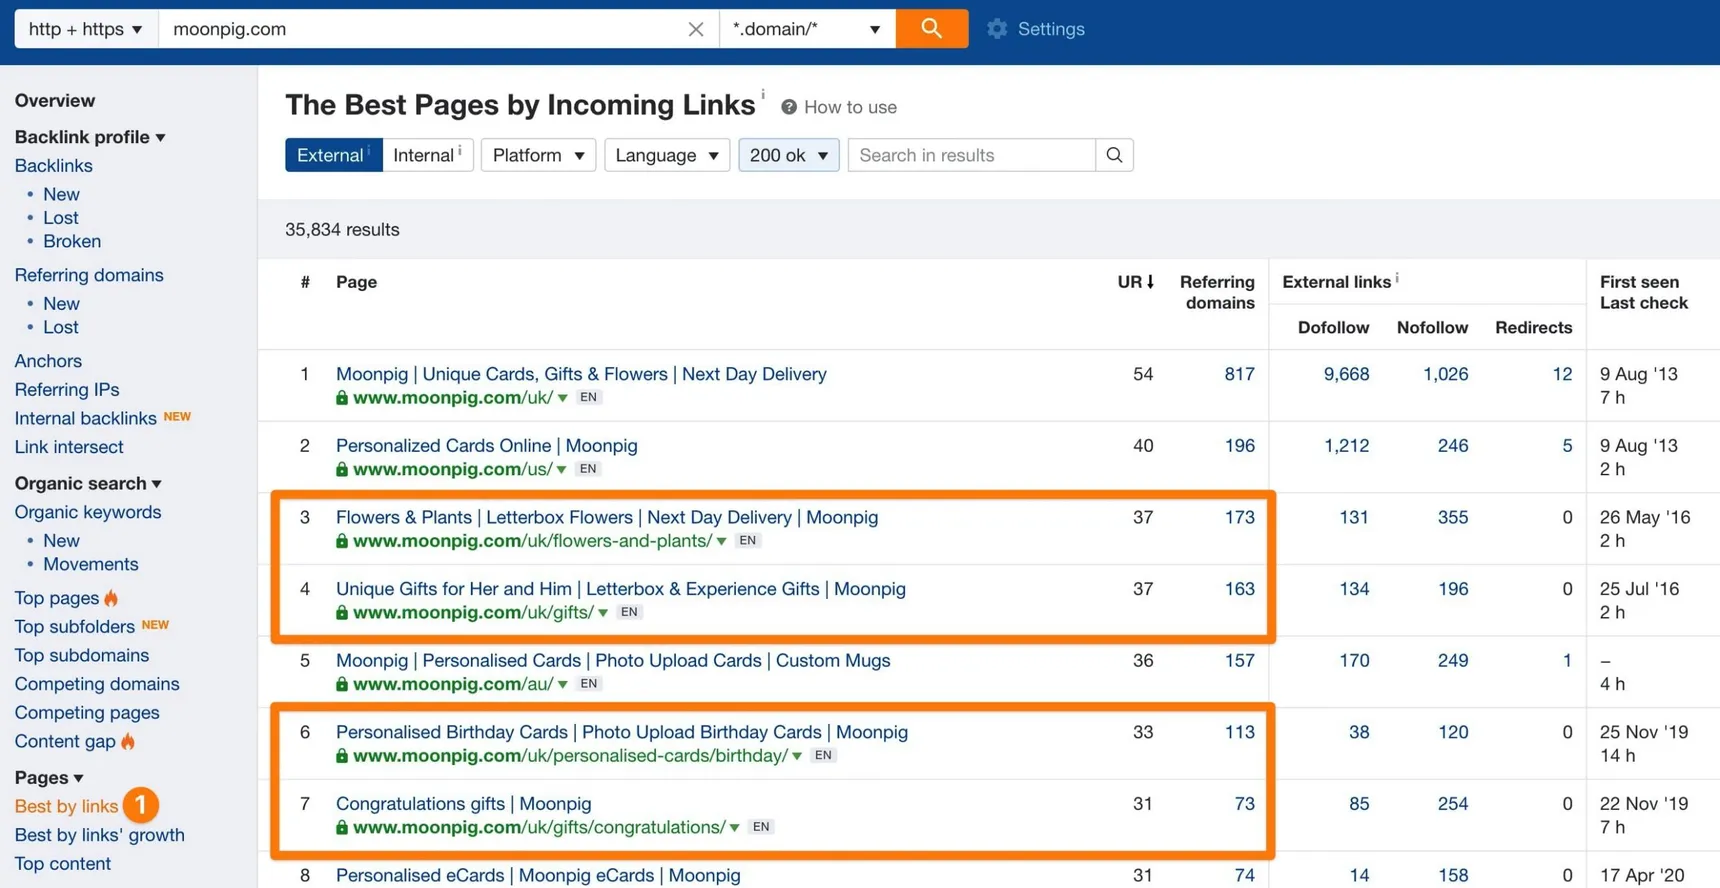Expand URL options for moonpig.com/uk/flowers-and-plants/
The image size is (1720, 888).
tap(721, 541)
